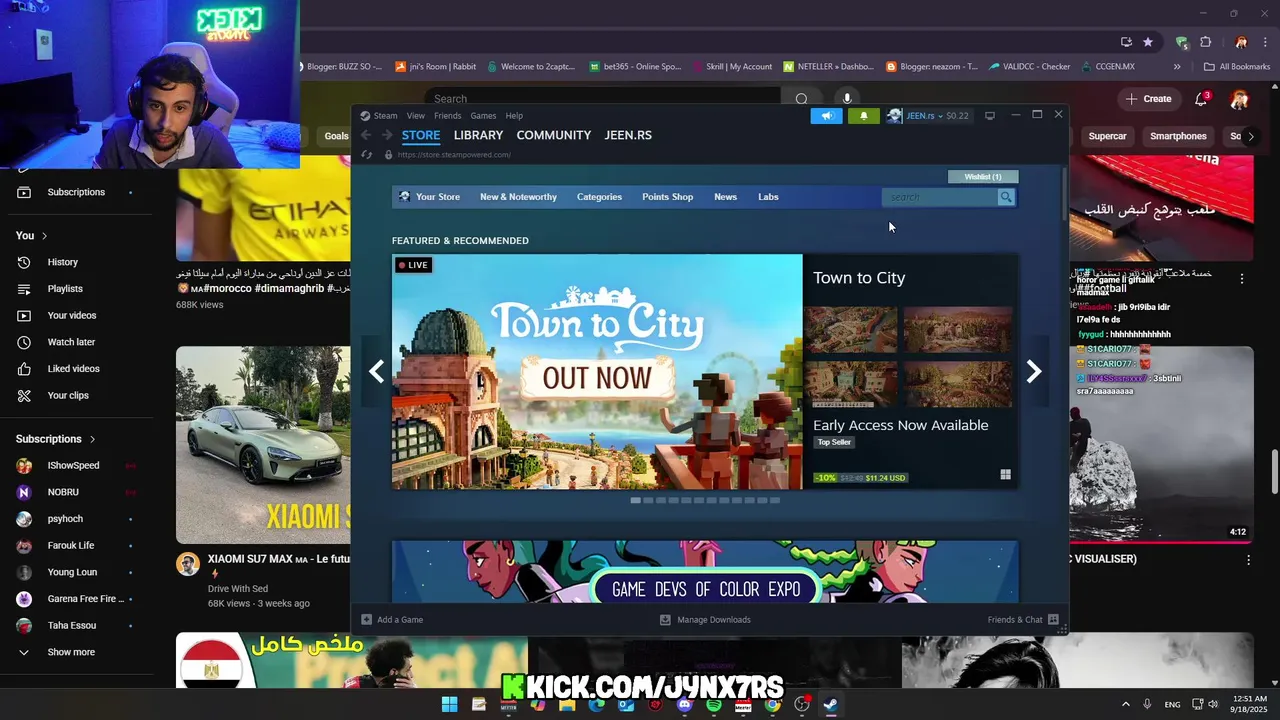Click the Add a Game plus icon

pyautogui.click(x=366, y=619)
